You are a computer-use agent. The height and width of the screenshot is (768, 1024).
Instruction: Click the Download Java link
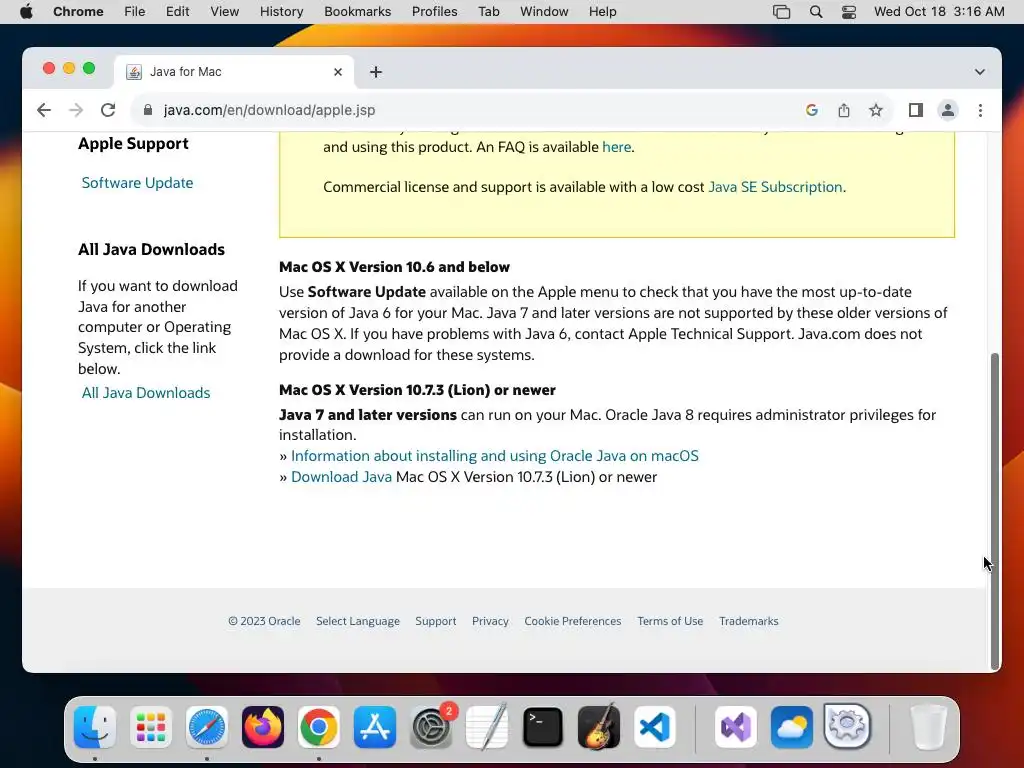point(341,477)
